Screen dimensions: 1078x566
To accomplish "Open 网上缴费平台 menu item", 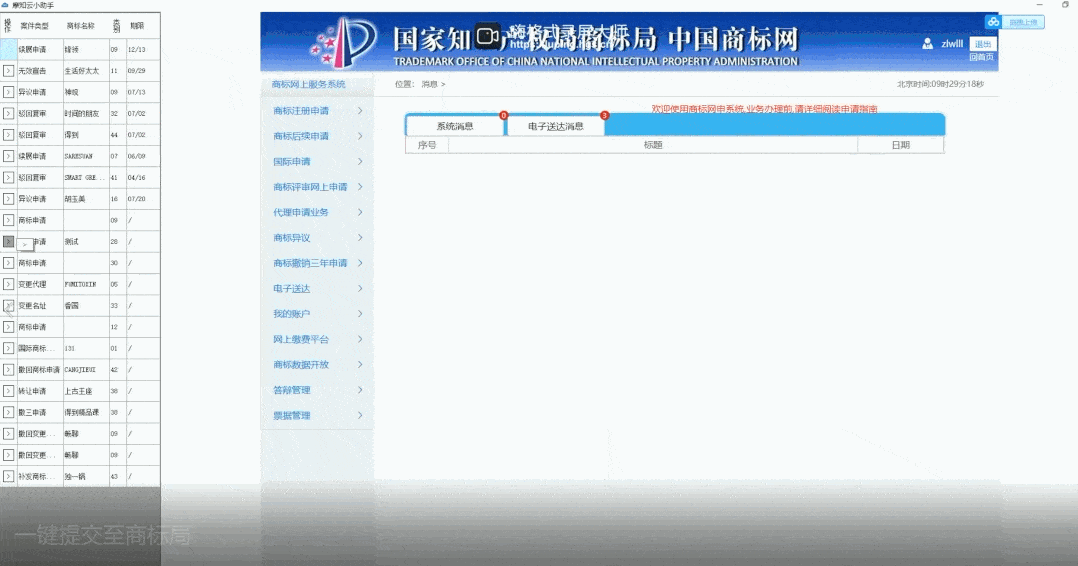I will (301, 339).
